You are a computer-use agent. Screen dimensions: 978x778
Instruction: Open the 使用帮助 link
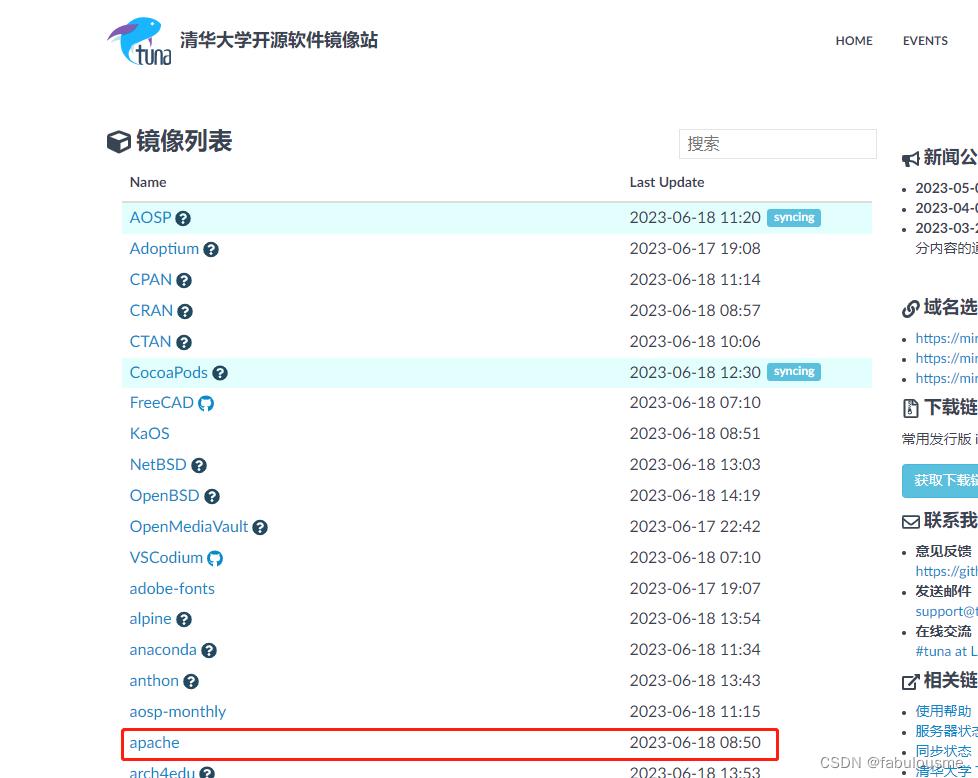(943, 711)
